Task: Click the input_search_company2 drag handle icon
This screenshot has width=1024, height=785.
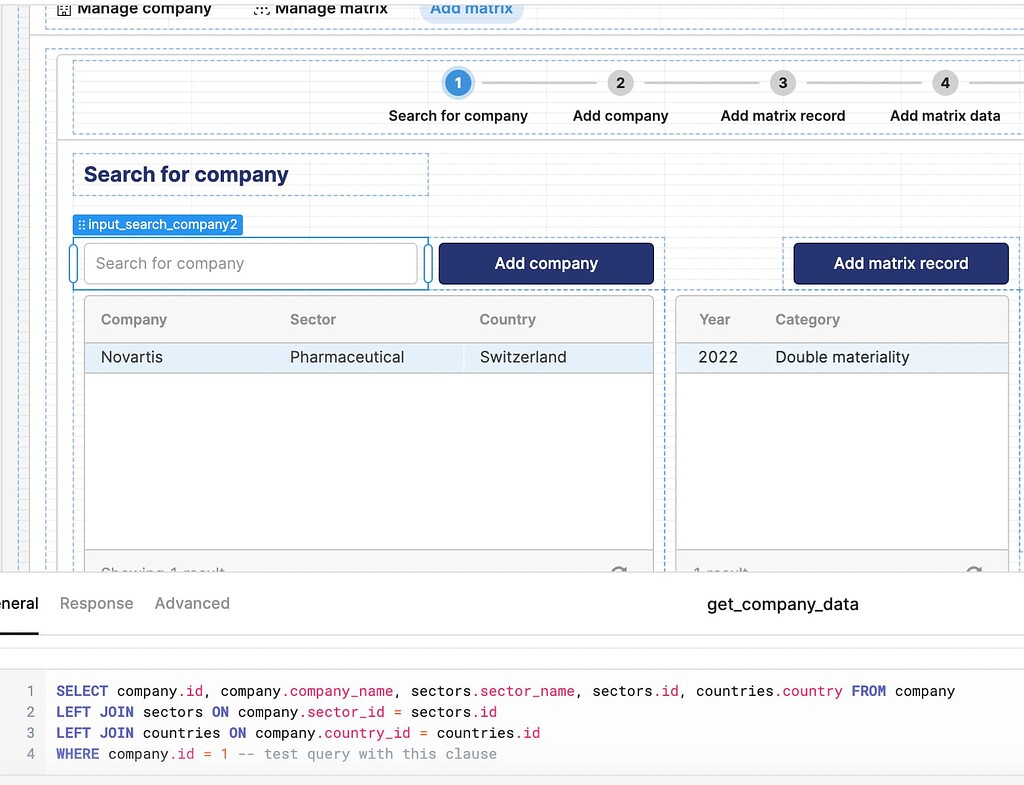Action: point(82,225)
